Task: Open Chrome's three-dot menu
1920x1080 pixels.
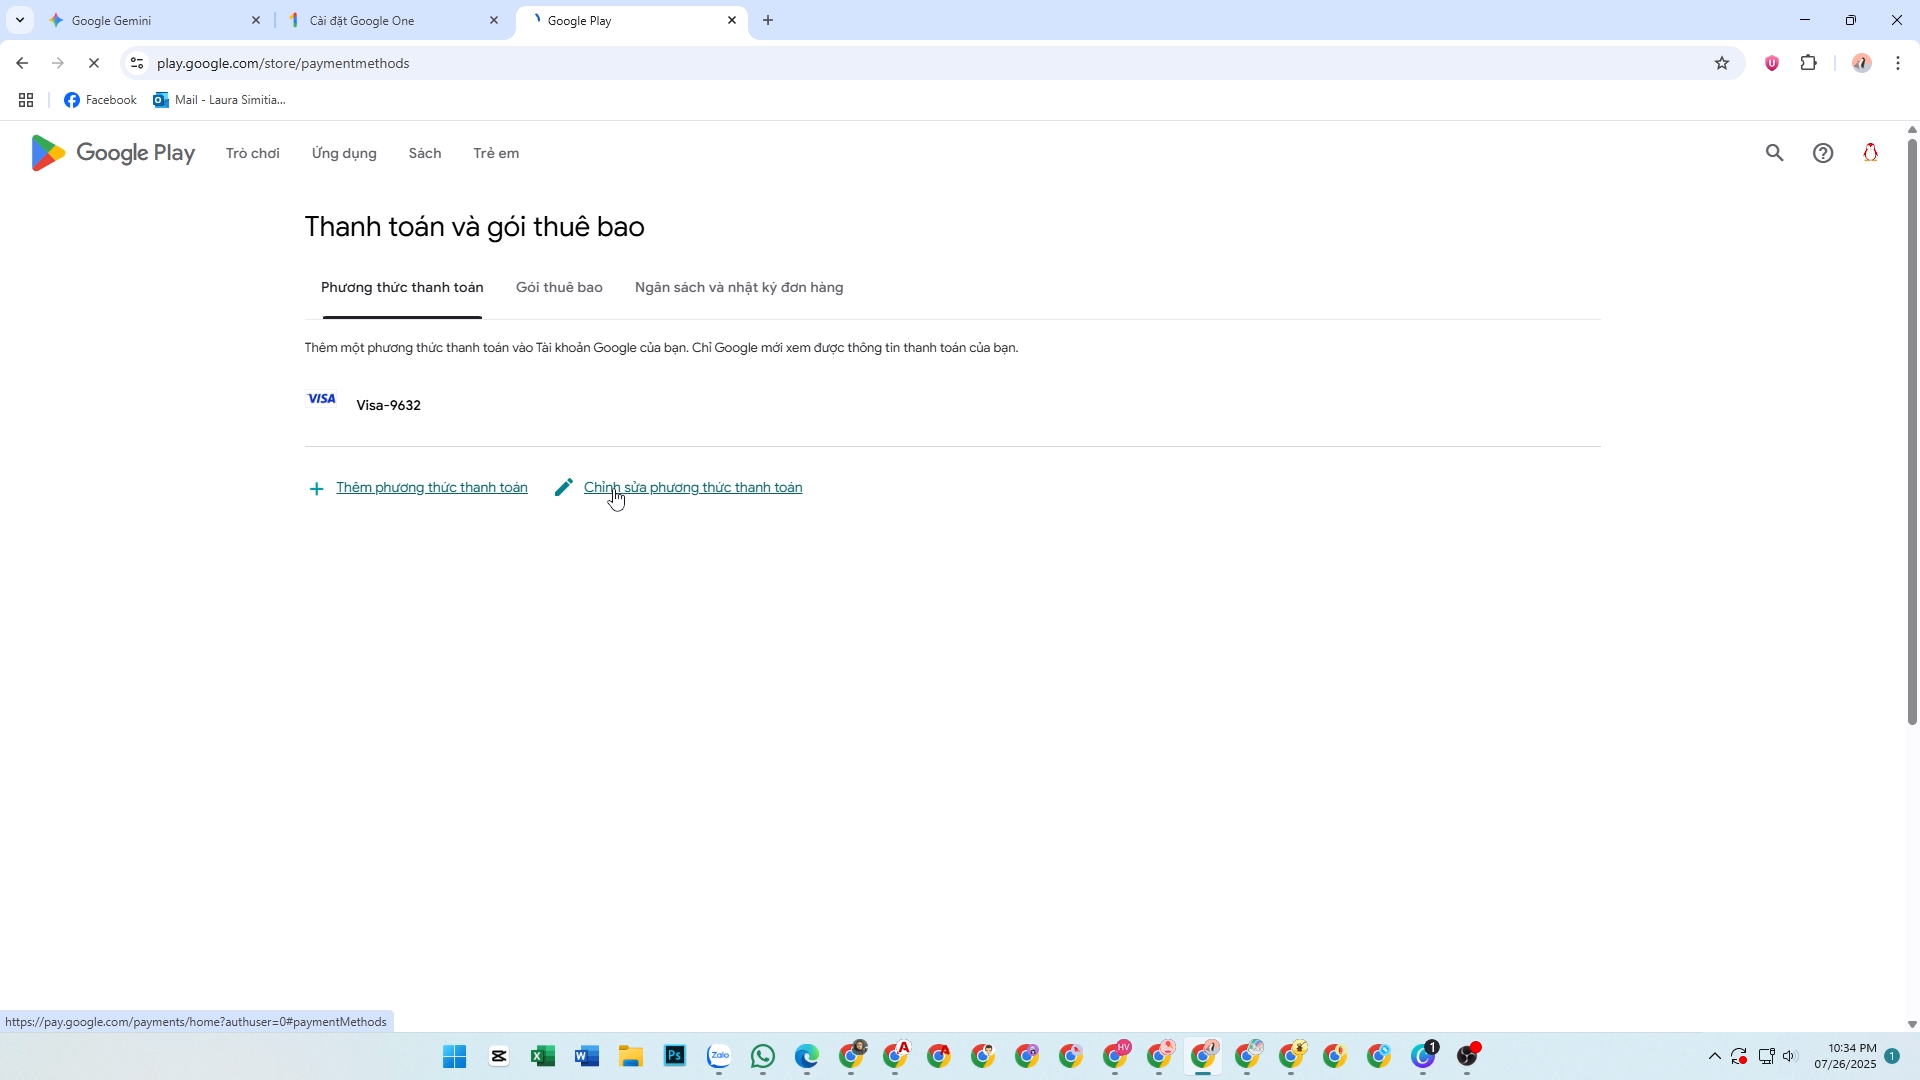Action: pos(1898,63)
